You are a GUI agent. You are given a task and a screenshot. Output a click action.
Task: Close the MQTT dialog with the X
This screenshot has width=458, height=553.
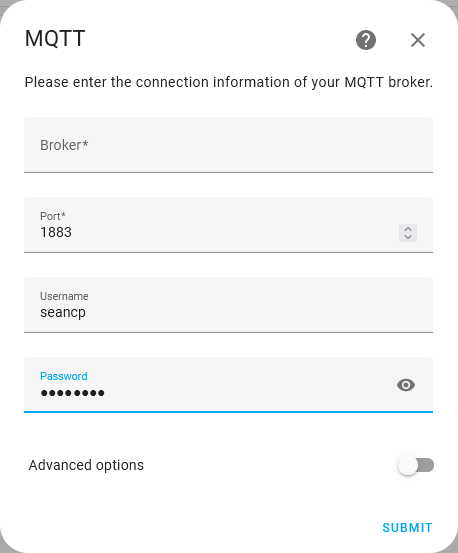click(x=418, y=40)
